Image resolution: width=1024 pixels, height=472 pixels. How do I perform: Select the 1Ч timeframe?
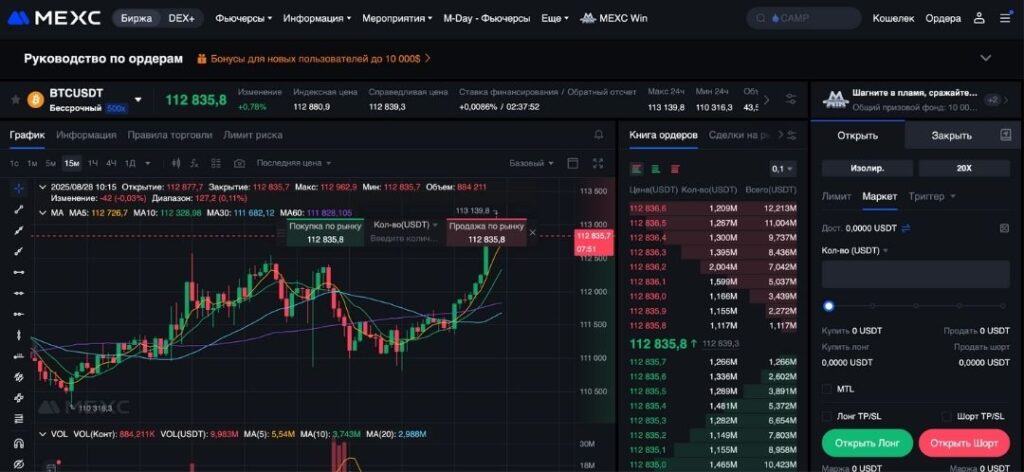click(x=93, y=163)
